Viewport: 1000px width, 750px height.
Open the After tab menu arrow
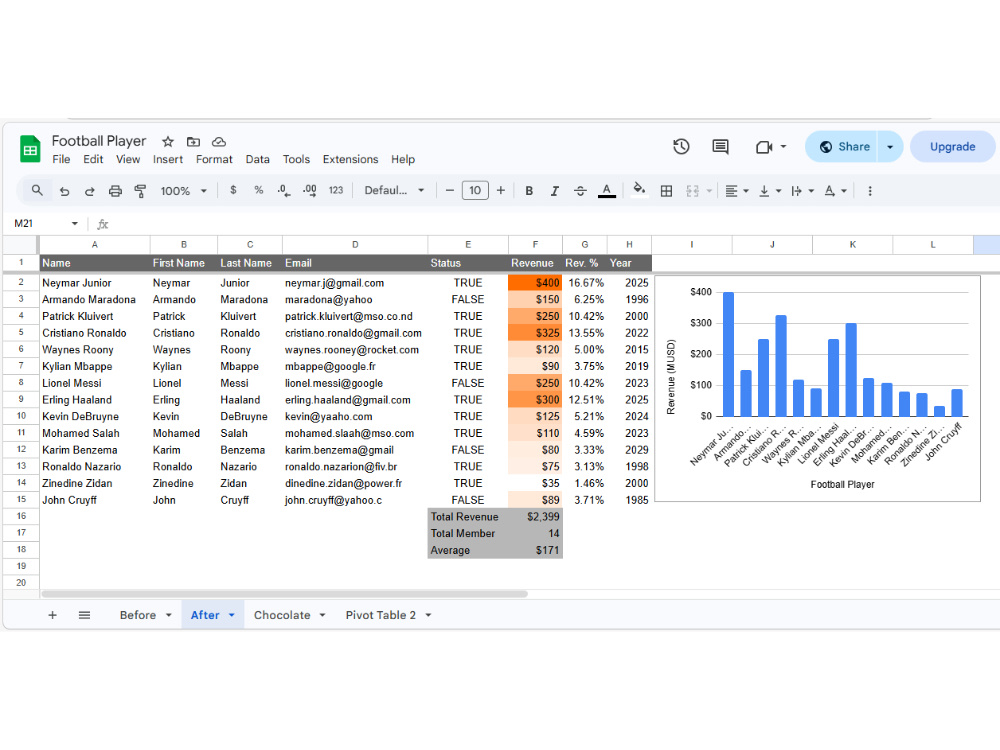(232, 615)
